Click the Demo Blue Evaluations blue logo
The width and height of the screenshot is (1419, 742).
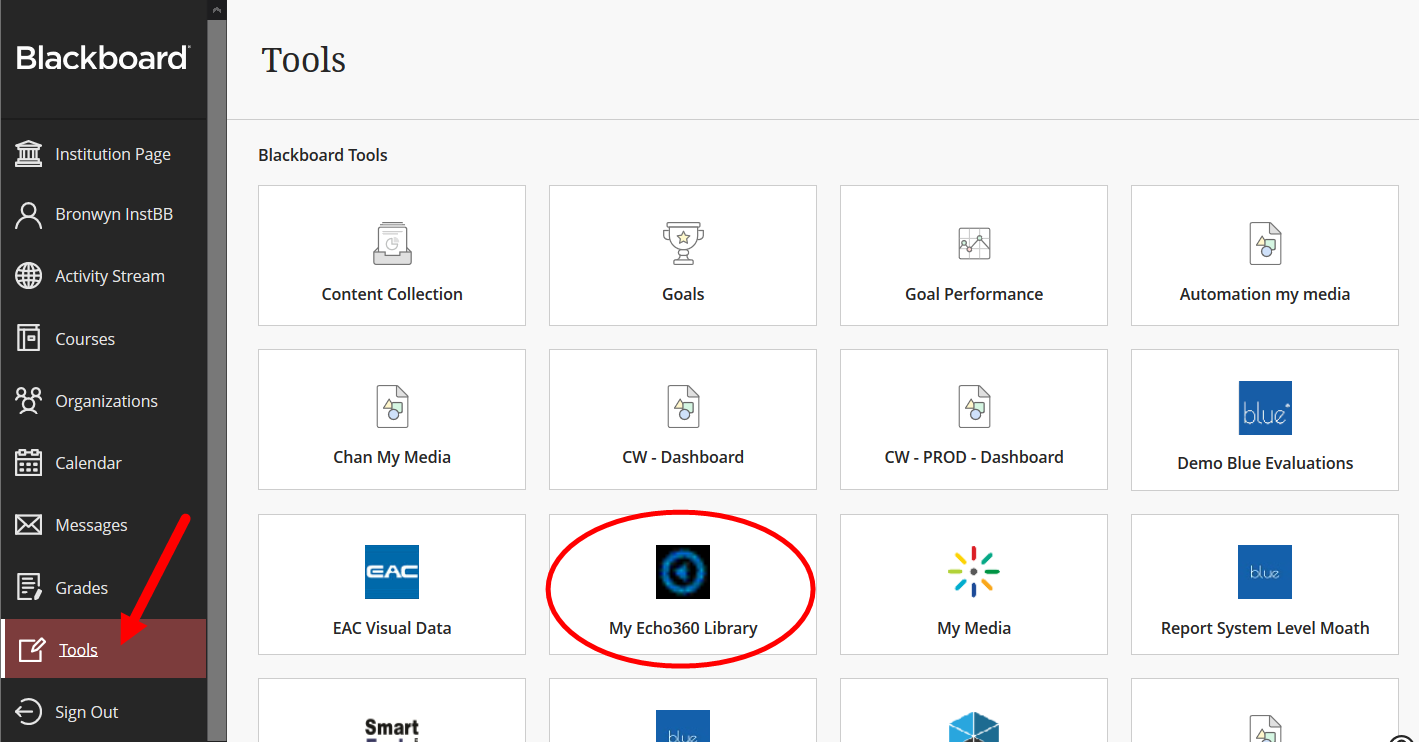(x=1265, y=408)
